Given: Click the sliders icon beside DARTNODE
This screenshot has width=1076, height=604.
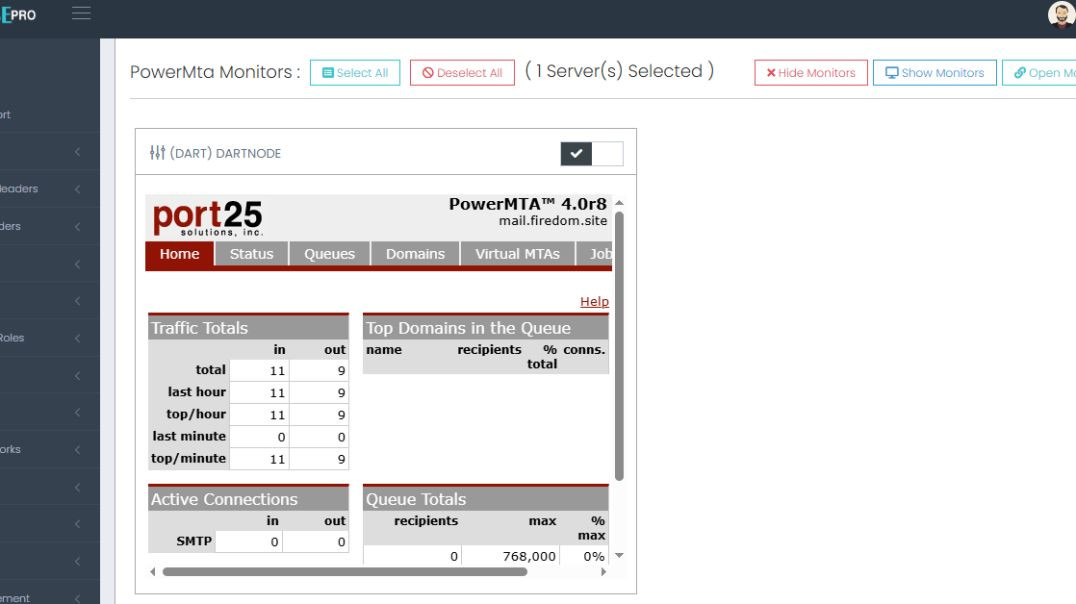Looking at the screenshot, I should 157,153.
